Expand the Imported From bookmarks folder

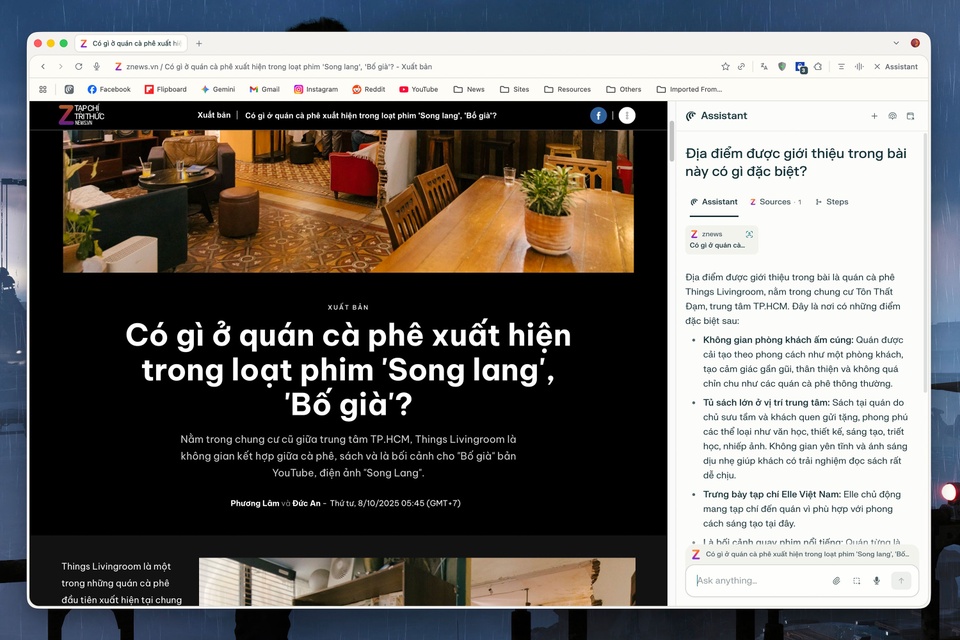click(x=689, y=89)
